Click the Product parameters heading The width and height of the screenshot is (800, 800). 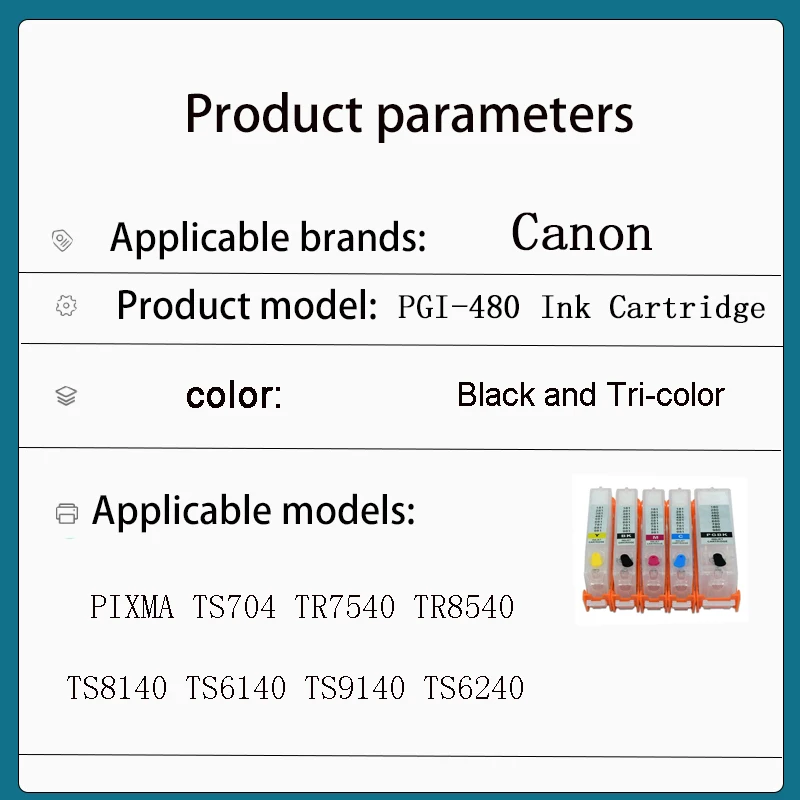click(409, 113)
